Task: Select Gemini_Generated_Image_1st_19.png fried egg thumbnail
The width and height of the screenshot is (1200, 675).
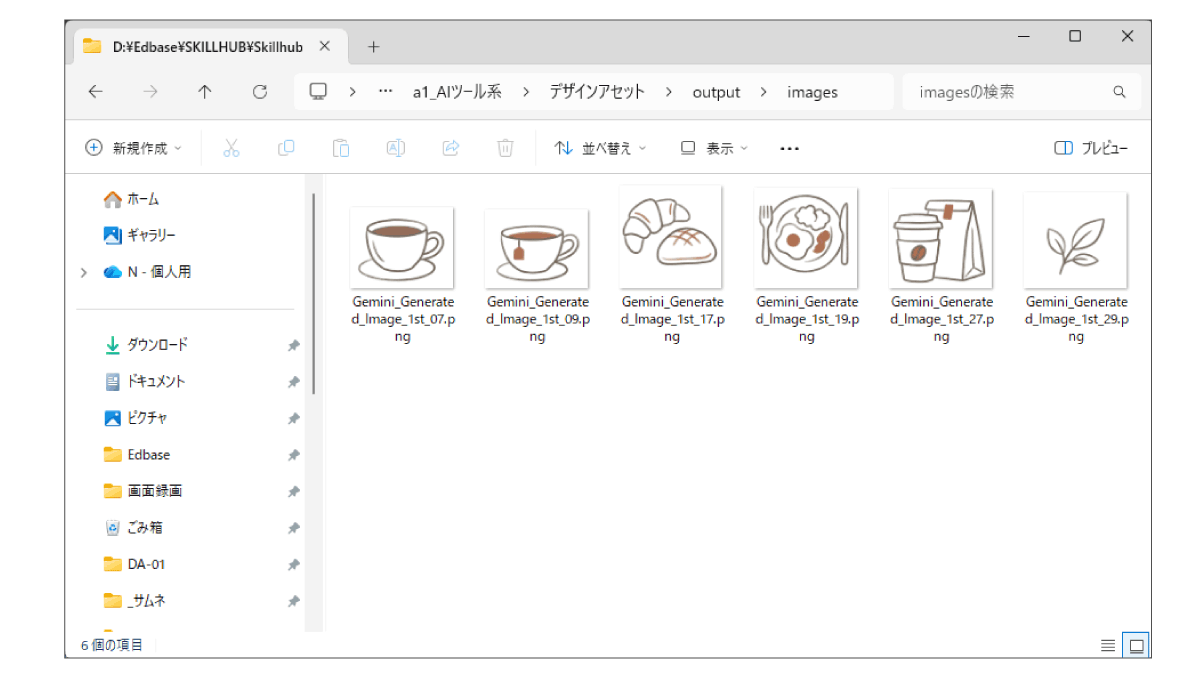Action: click(806, 237)
